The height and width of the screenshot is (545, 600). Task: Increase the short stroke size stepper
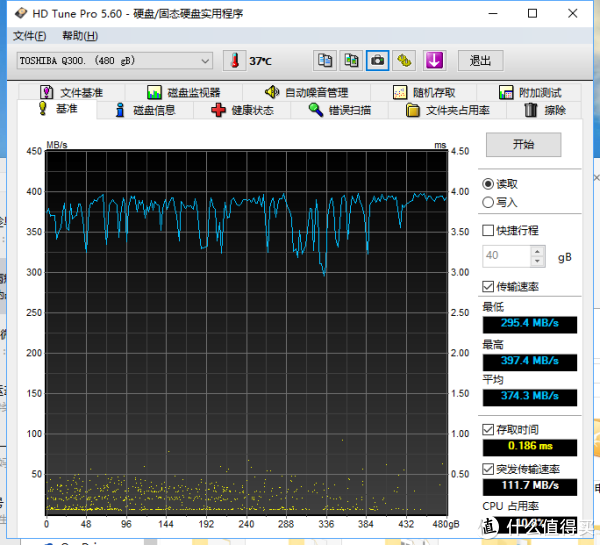pyautogui.click(x=537, y=251)
